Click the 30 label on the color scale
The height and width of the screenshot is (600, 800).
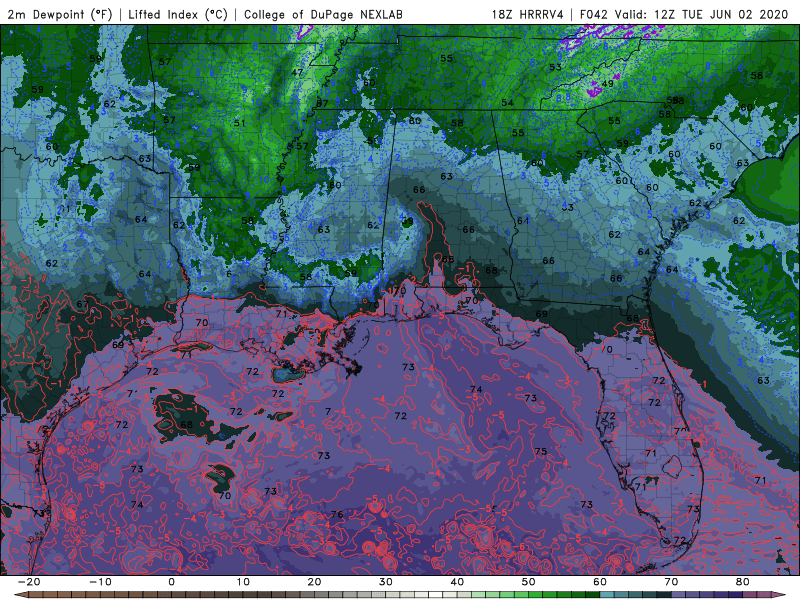click(x=386, y=582)
